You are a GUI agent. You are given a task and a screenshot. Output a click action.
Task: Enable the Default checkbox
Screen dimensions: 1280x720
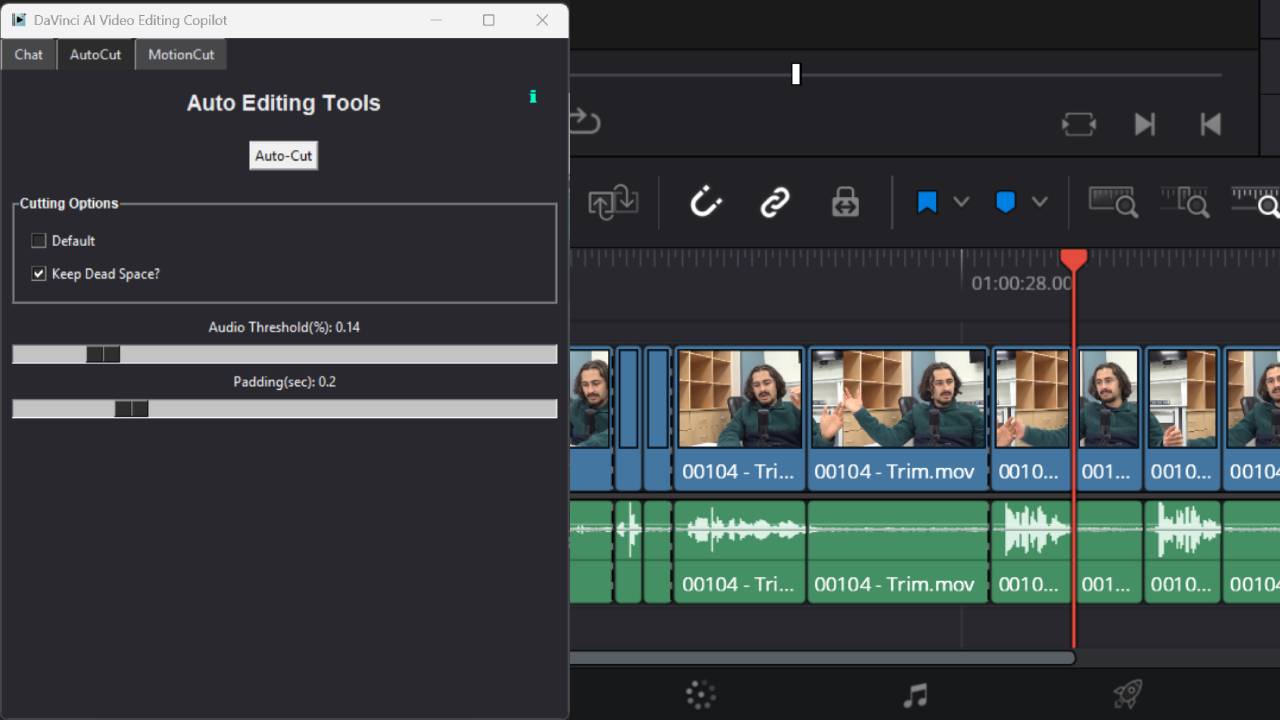pos(39,241)
